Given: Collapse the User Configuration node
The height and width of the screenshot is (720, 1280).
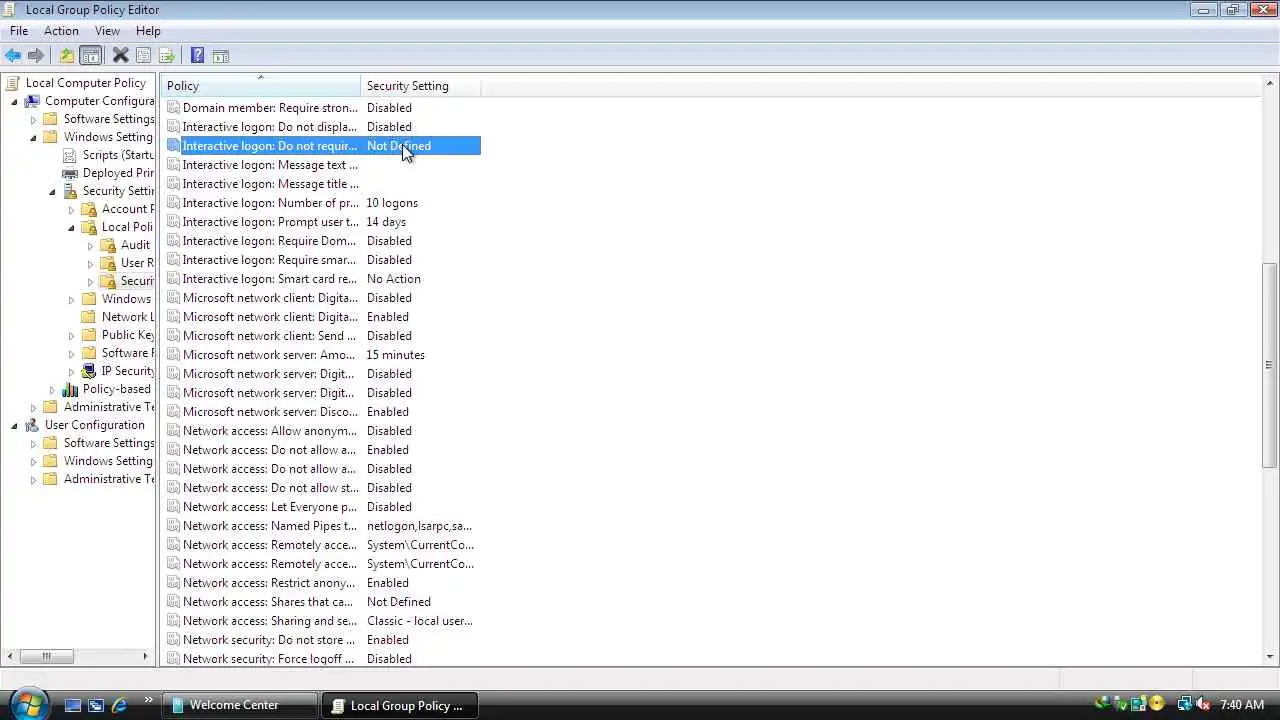Looking at the screenshot, I should click(14, 425).
